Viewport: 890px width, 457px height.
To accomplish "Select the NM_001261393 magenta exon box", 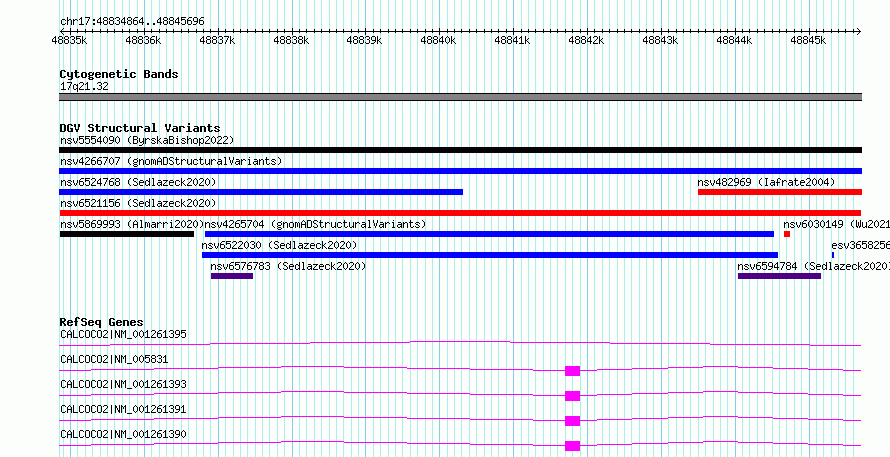I will click(572, 396).
